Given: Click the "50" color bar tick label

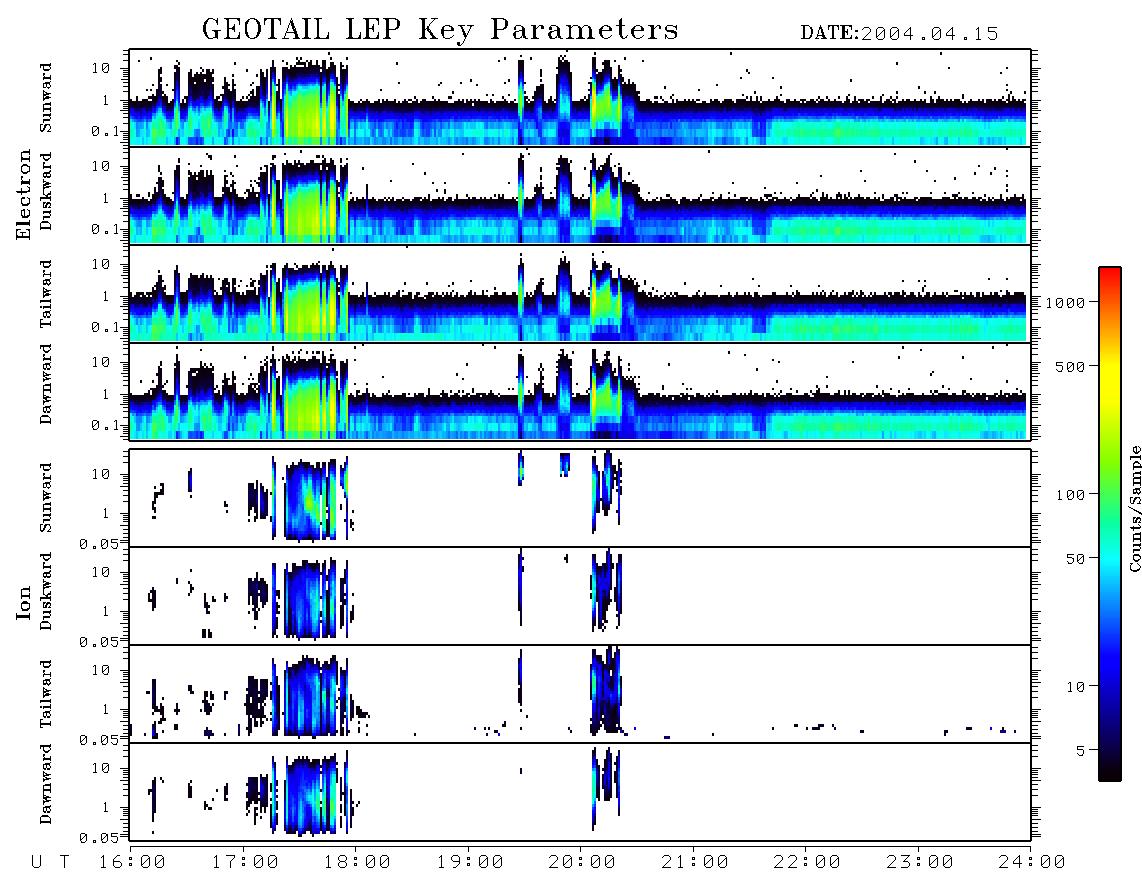Looking at the screenshot, I should [1076, 559].
